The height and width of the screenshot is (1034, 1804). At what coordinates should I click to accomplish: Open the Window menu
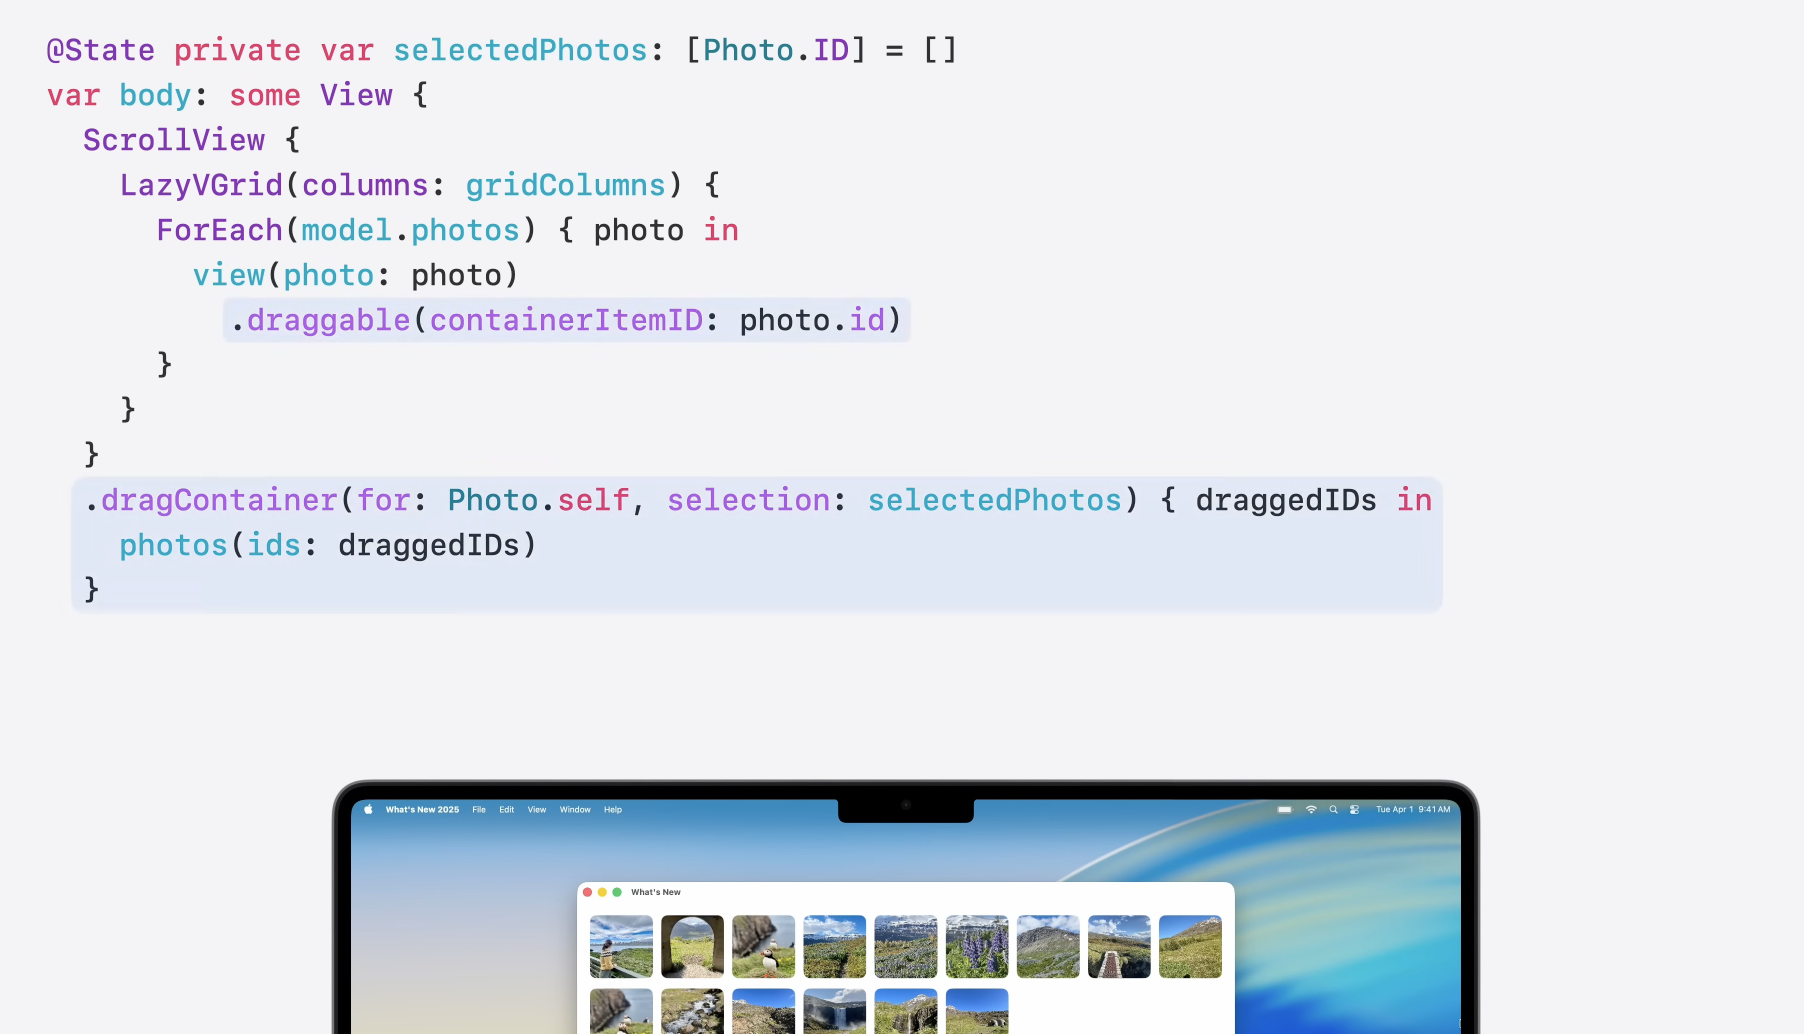click(x=575, y=810)
